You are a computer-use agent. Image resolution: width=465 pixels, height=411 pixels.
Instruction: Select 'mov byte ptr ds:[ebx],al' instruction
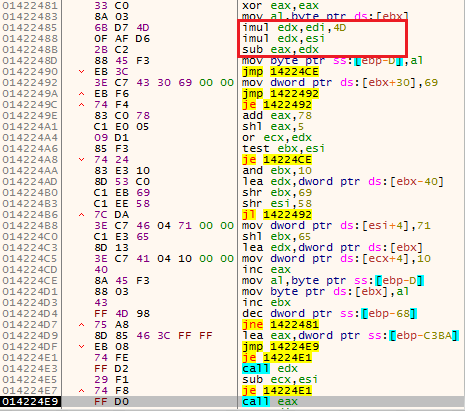click(x=325, y=292)
